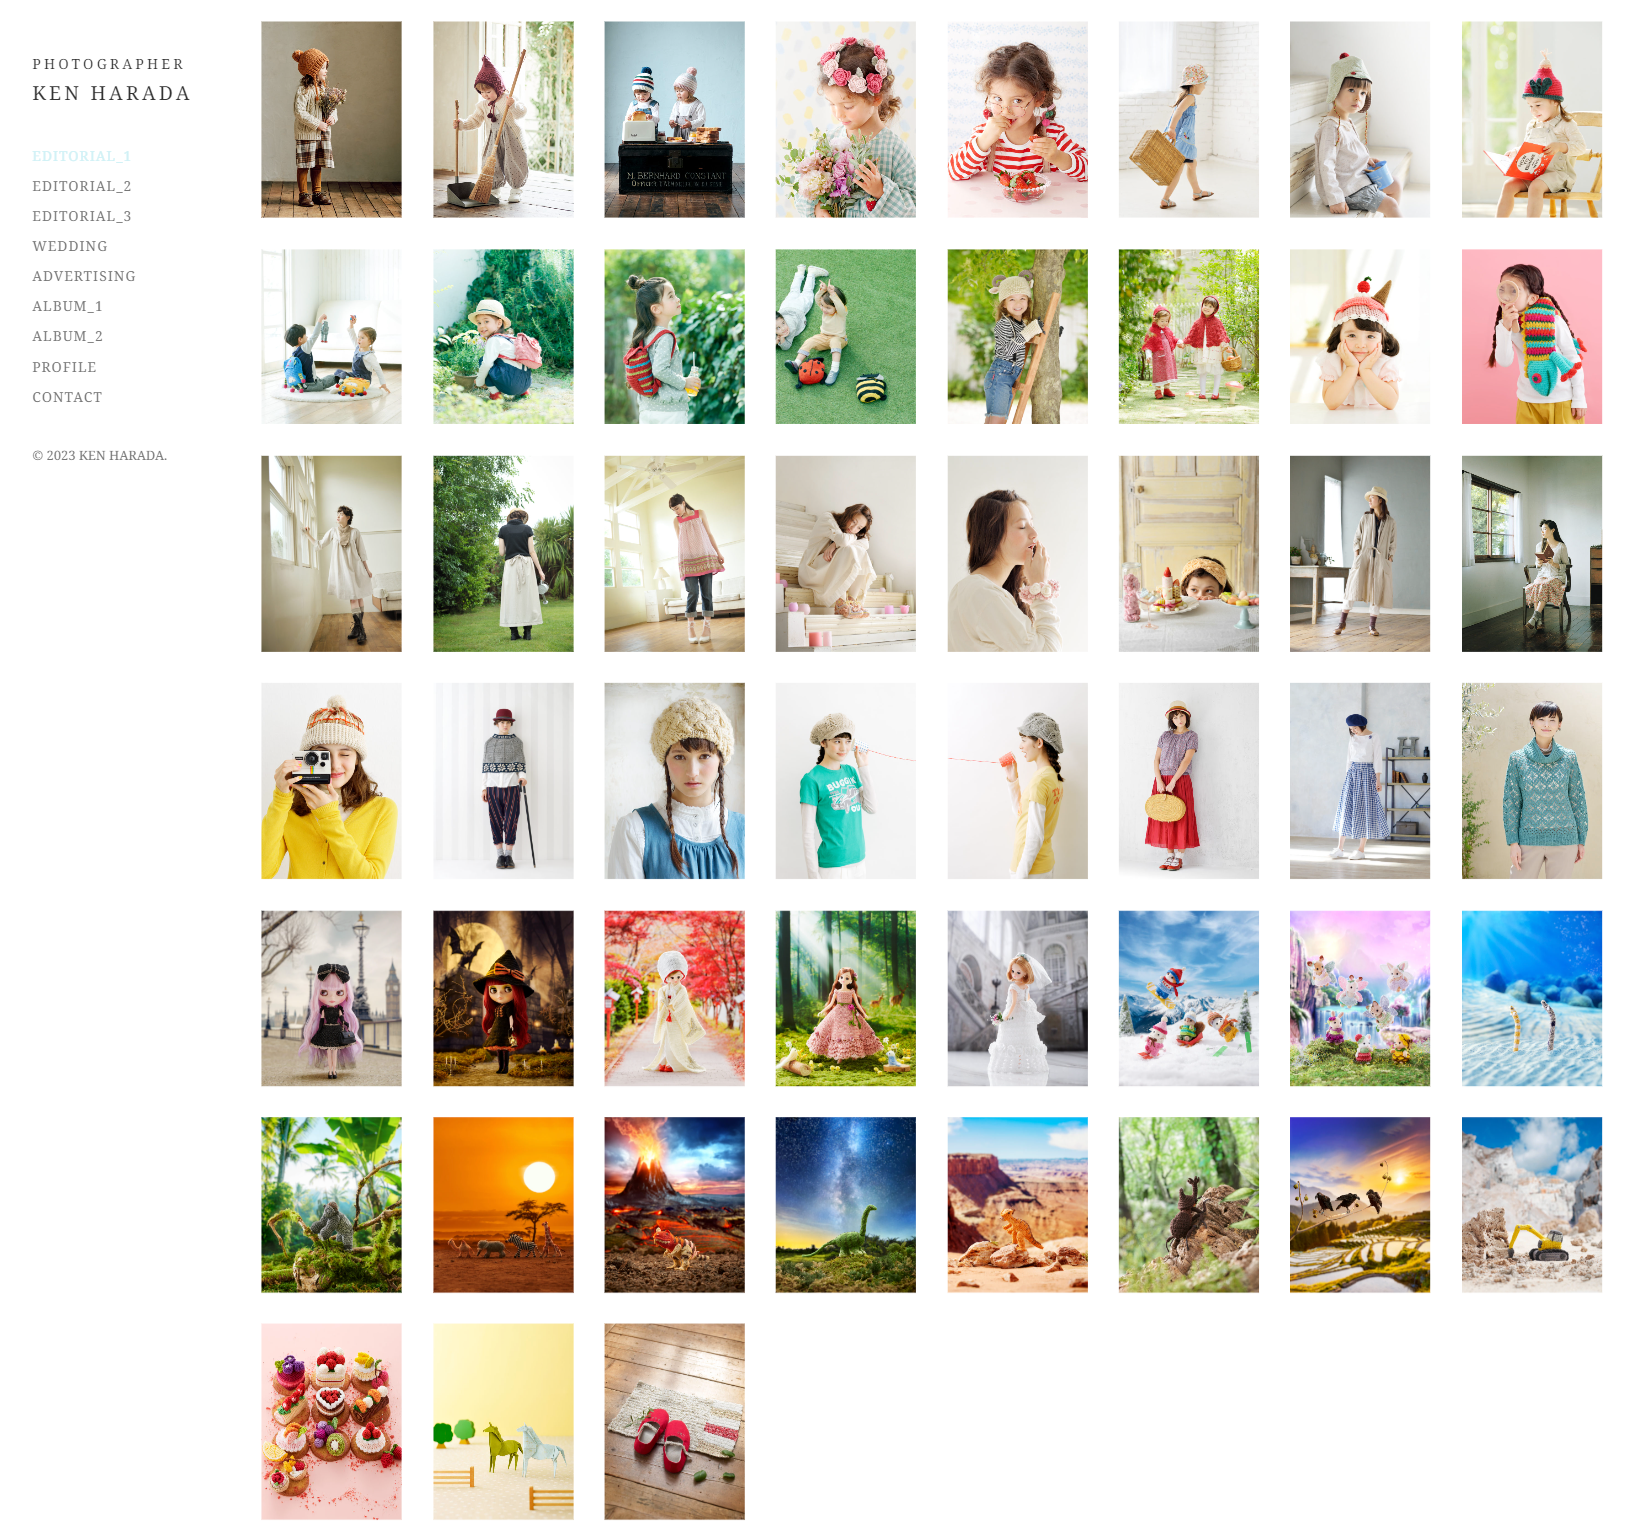
Task: Open the child sweeping with broom photo
Action: click(x=503, y=119)
